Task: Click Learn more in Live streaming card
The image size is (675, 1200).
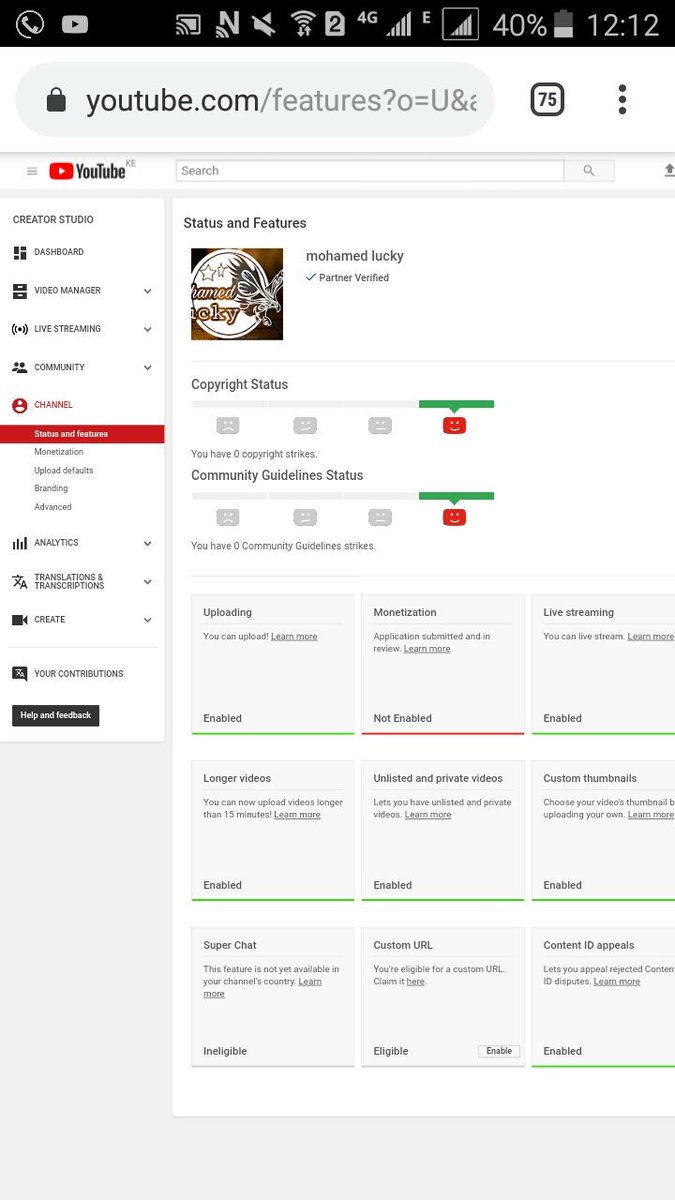Action: click(651, 637)
